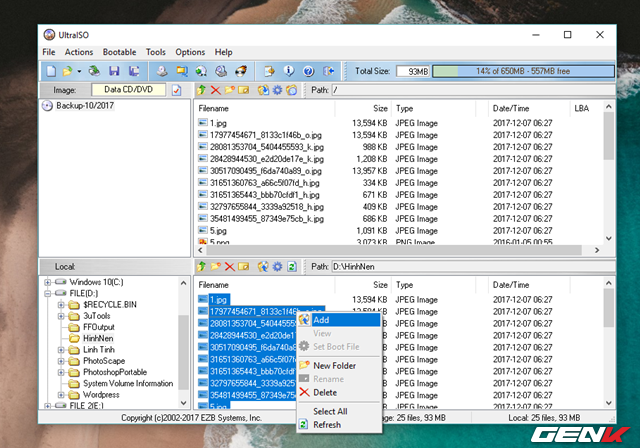Click red X Delete in image pane toolbar

coord(216,90)
